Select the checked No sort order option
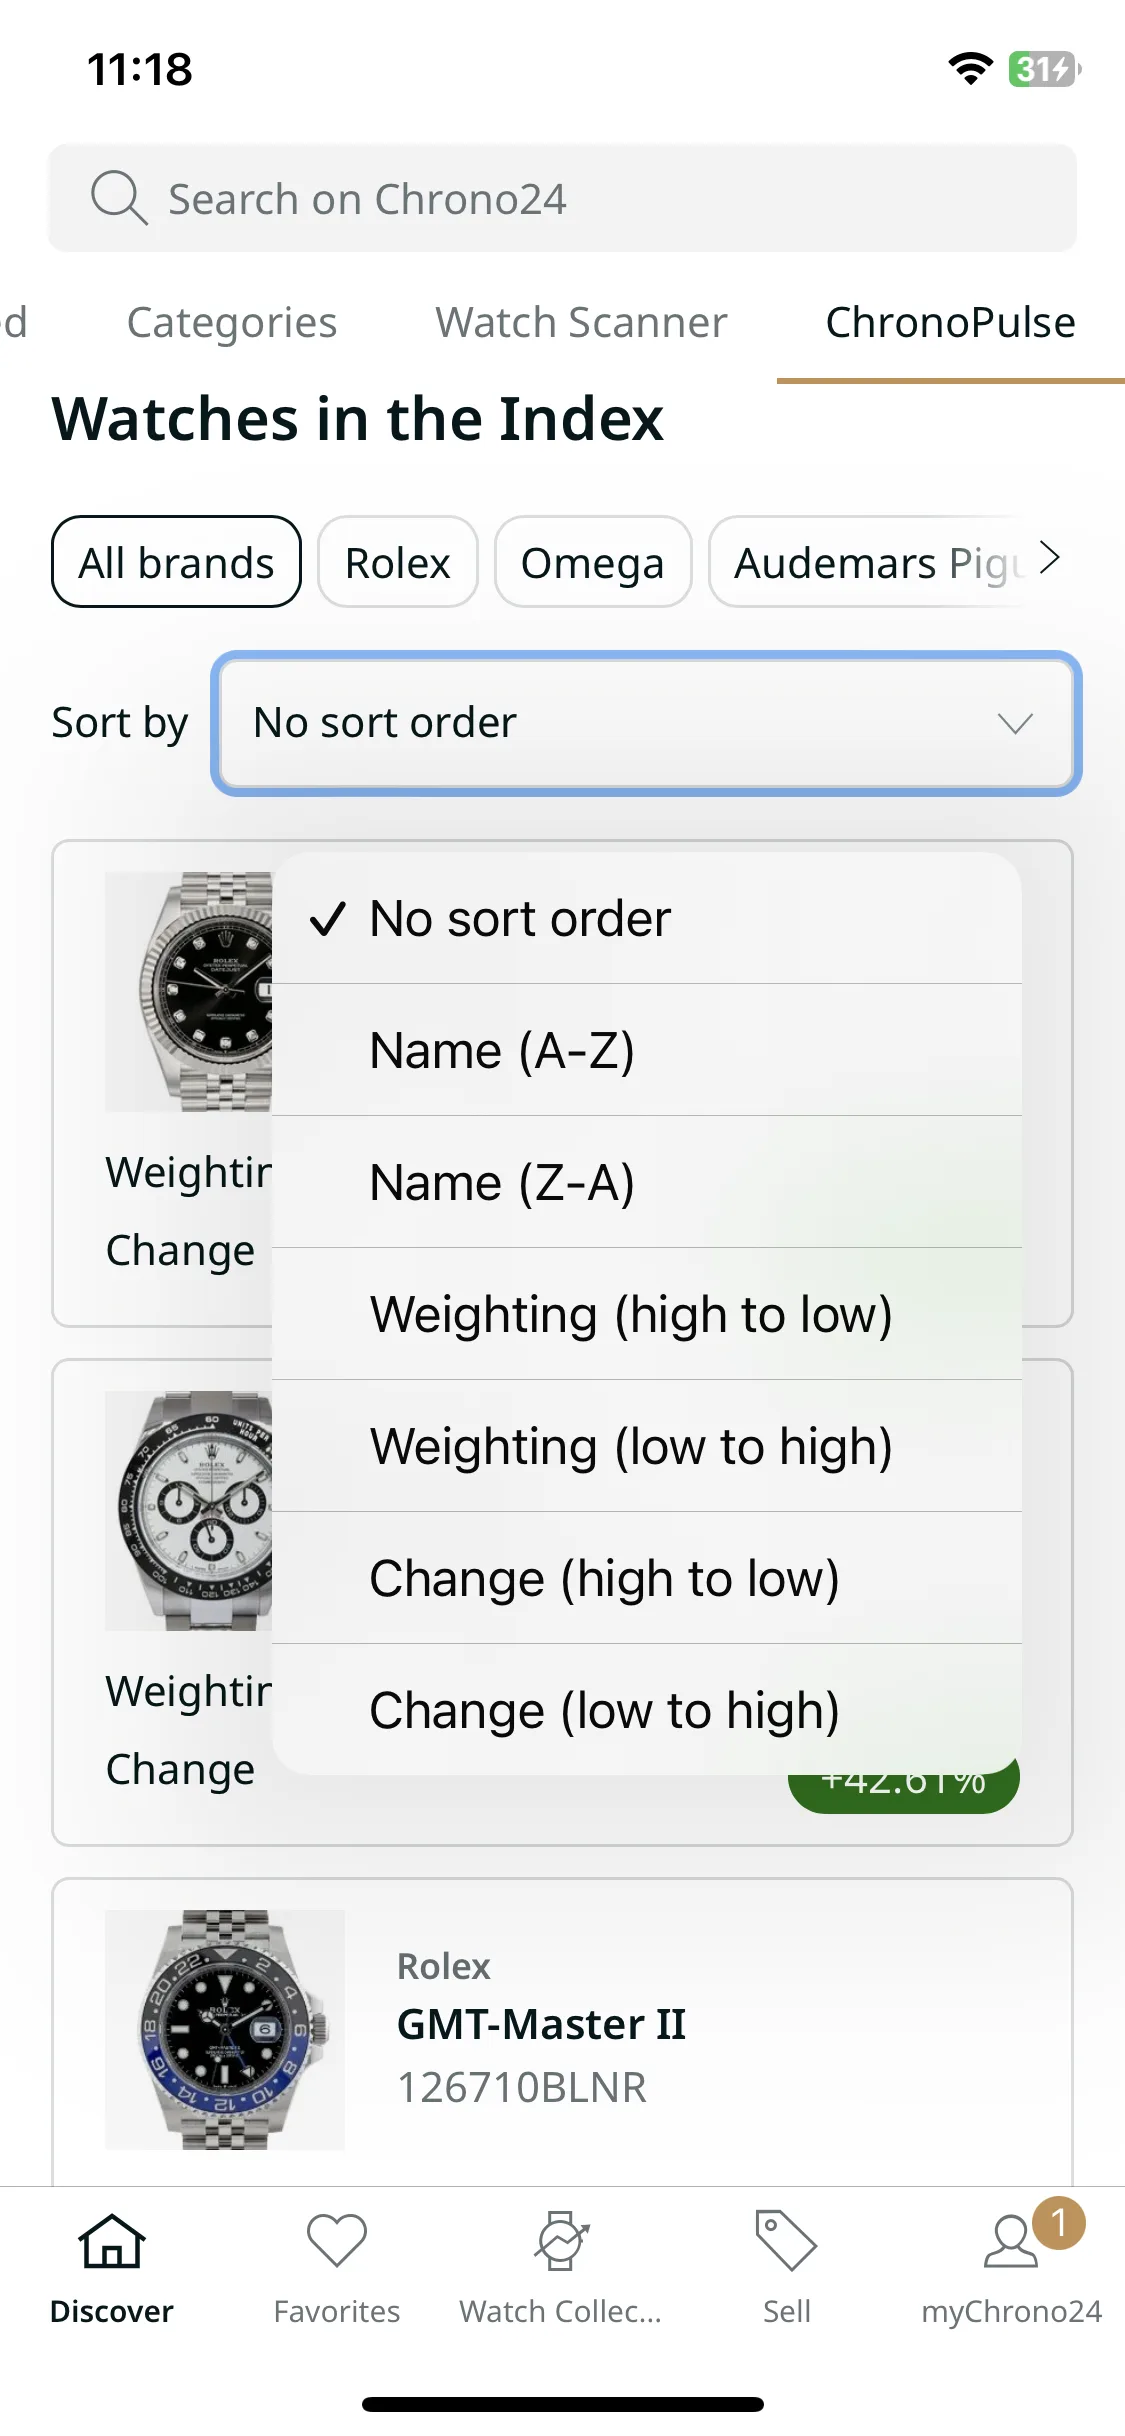The image size is (1125, 2436). [647, 918]
